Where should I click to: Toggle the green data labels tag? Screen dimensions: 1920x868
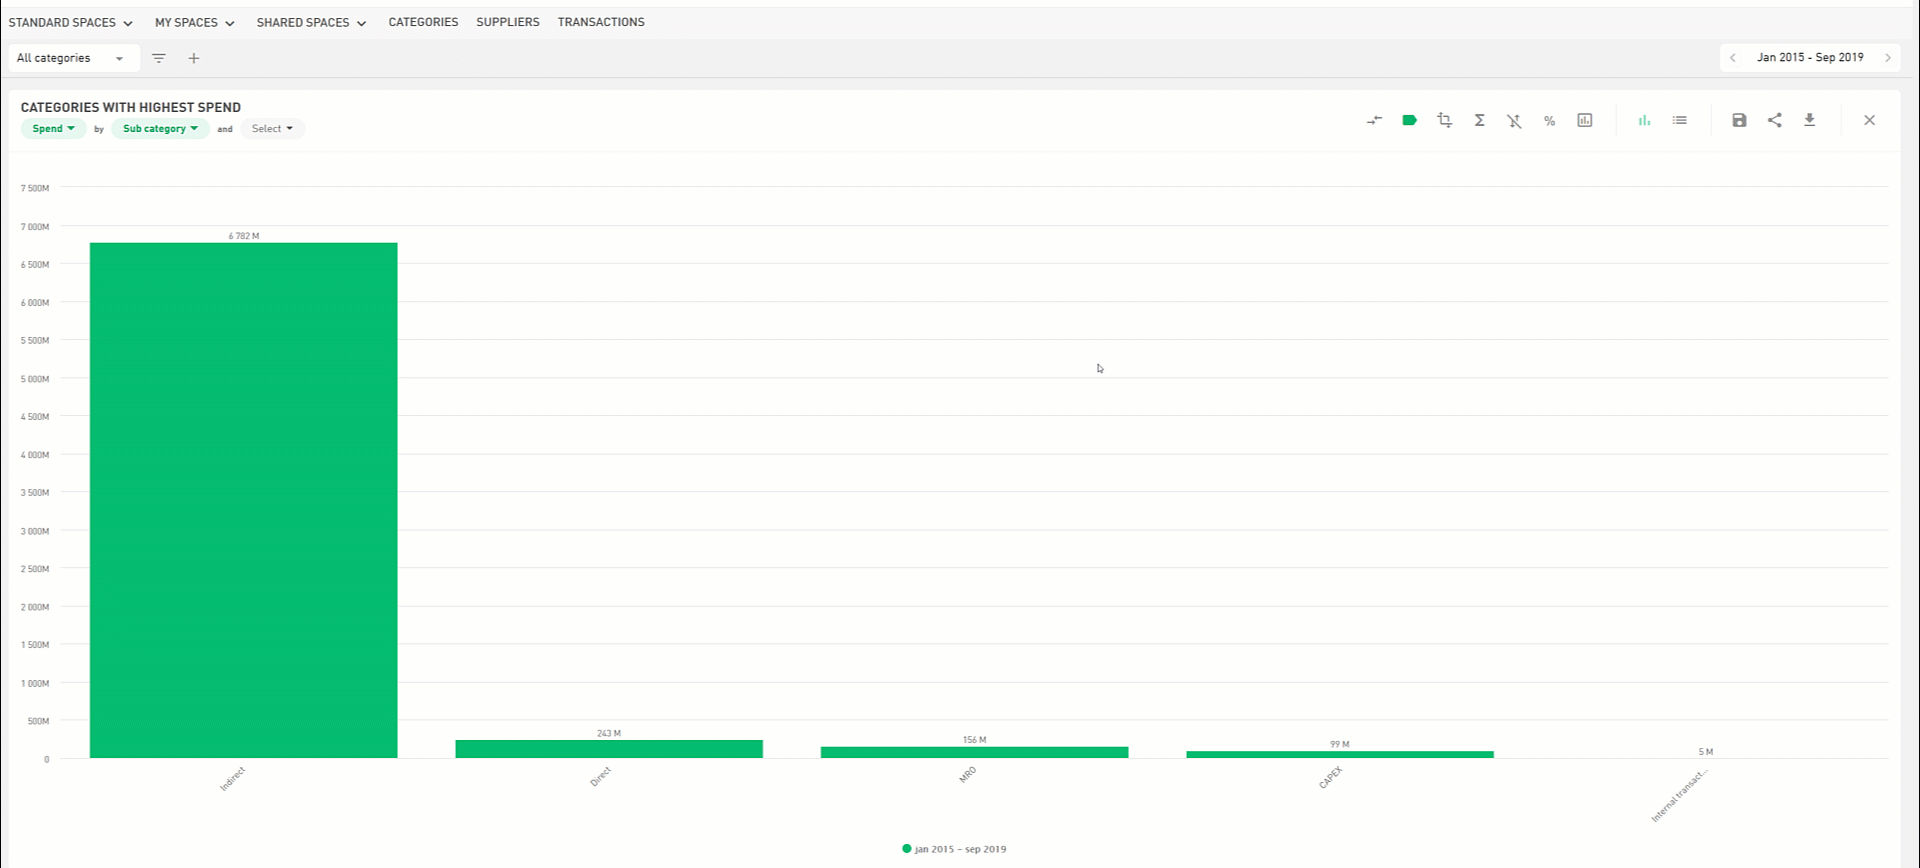tap(1409, 120)
